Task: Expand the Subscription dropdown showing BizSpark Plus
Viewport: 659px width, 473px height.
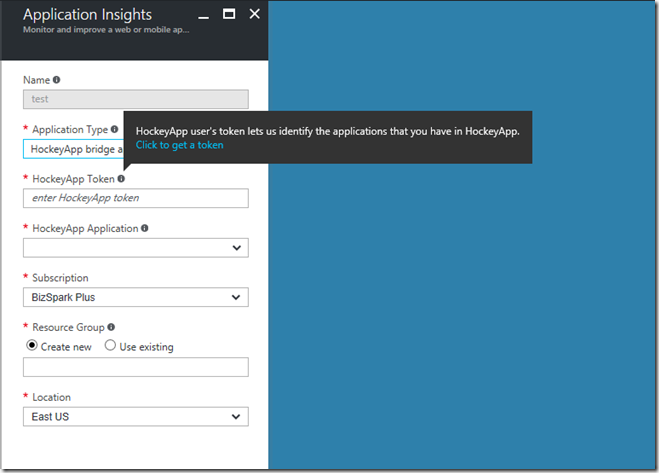Action: click(x=136, y=297)
